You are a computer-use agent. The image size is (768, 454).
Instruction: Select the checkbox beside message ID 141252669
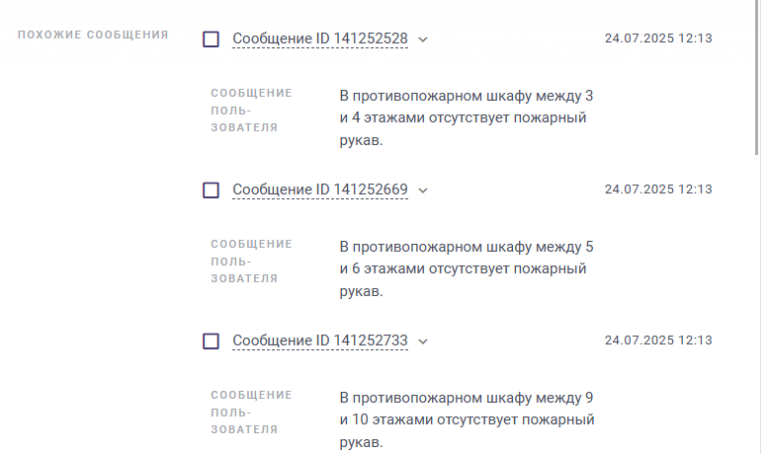tap(211, 190)
